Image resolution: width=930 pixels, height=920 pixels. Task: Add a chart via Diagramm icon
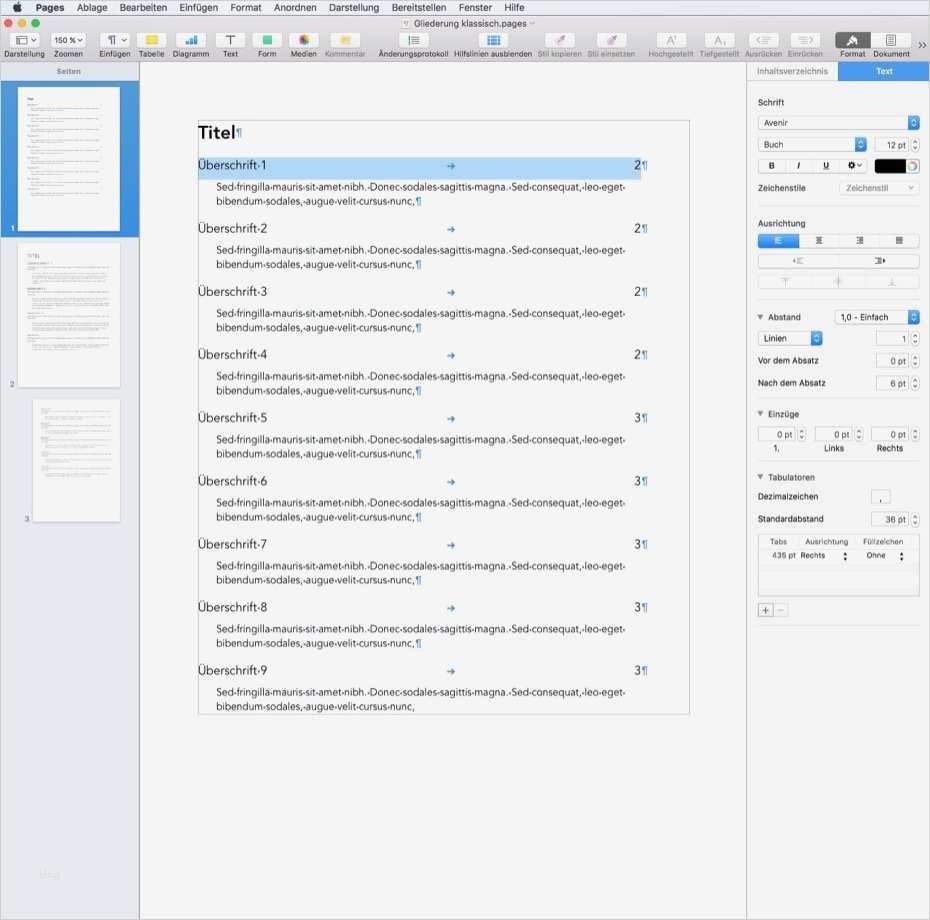pyautogui.click(x=190, y=40)
